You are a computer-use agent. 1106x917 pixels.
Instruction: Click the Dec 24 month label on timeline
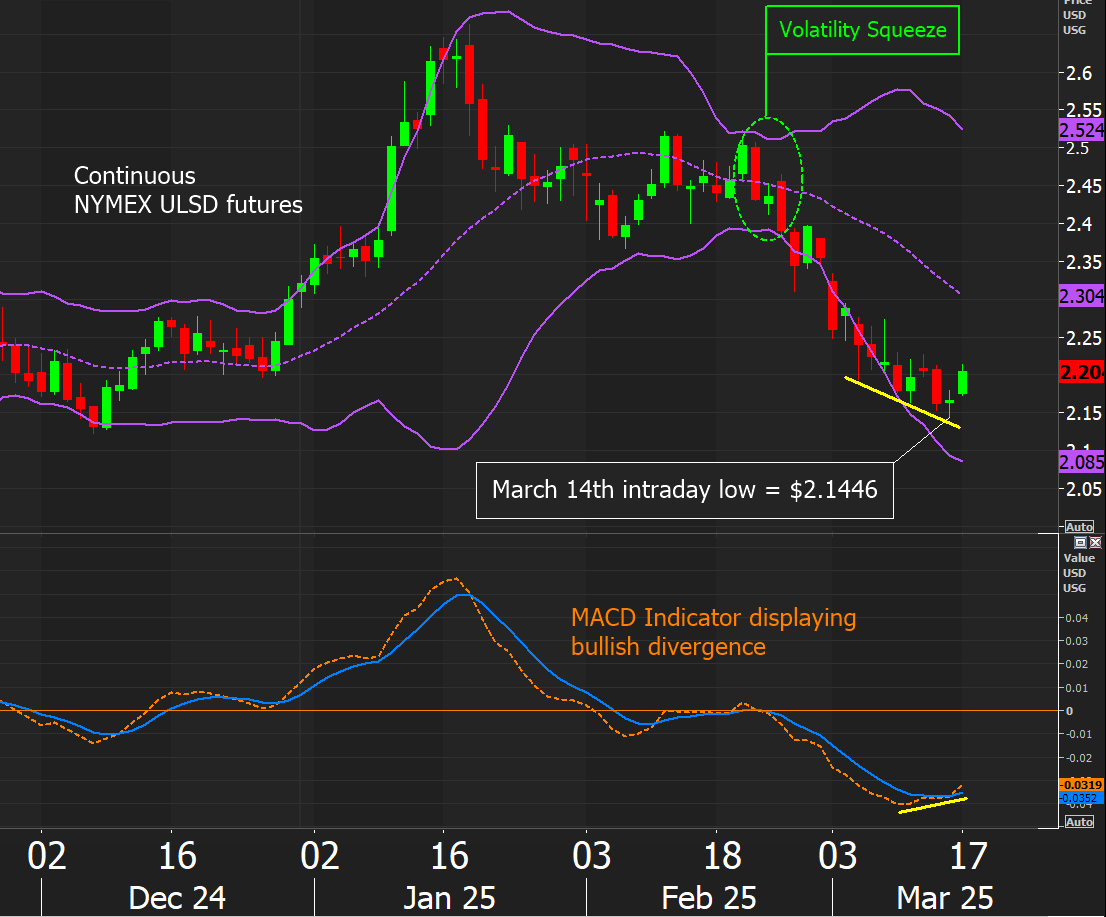[x=176, y=897]
